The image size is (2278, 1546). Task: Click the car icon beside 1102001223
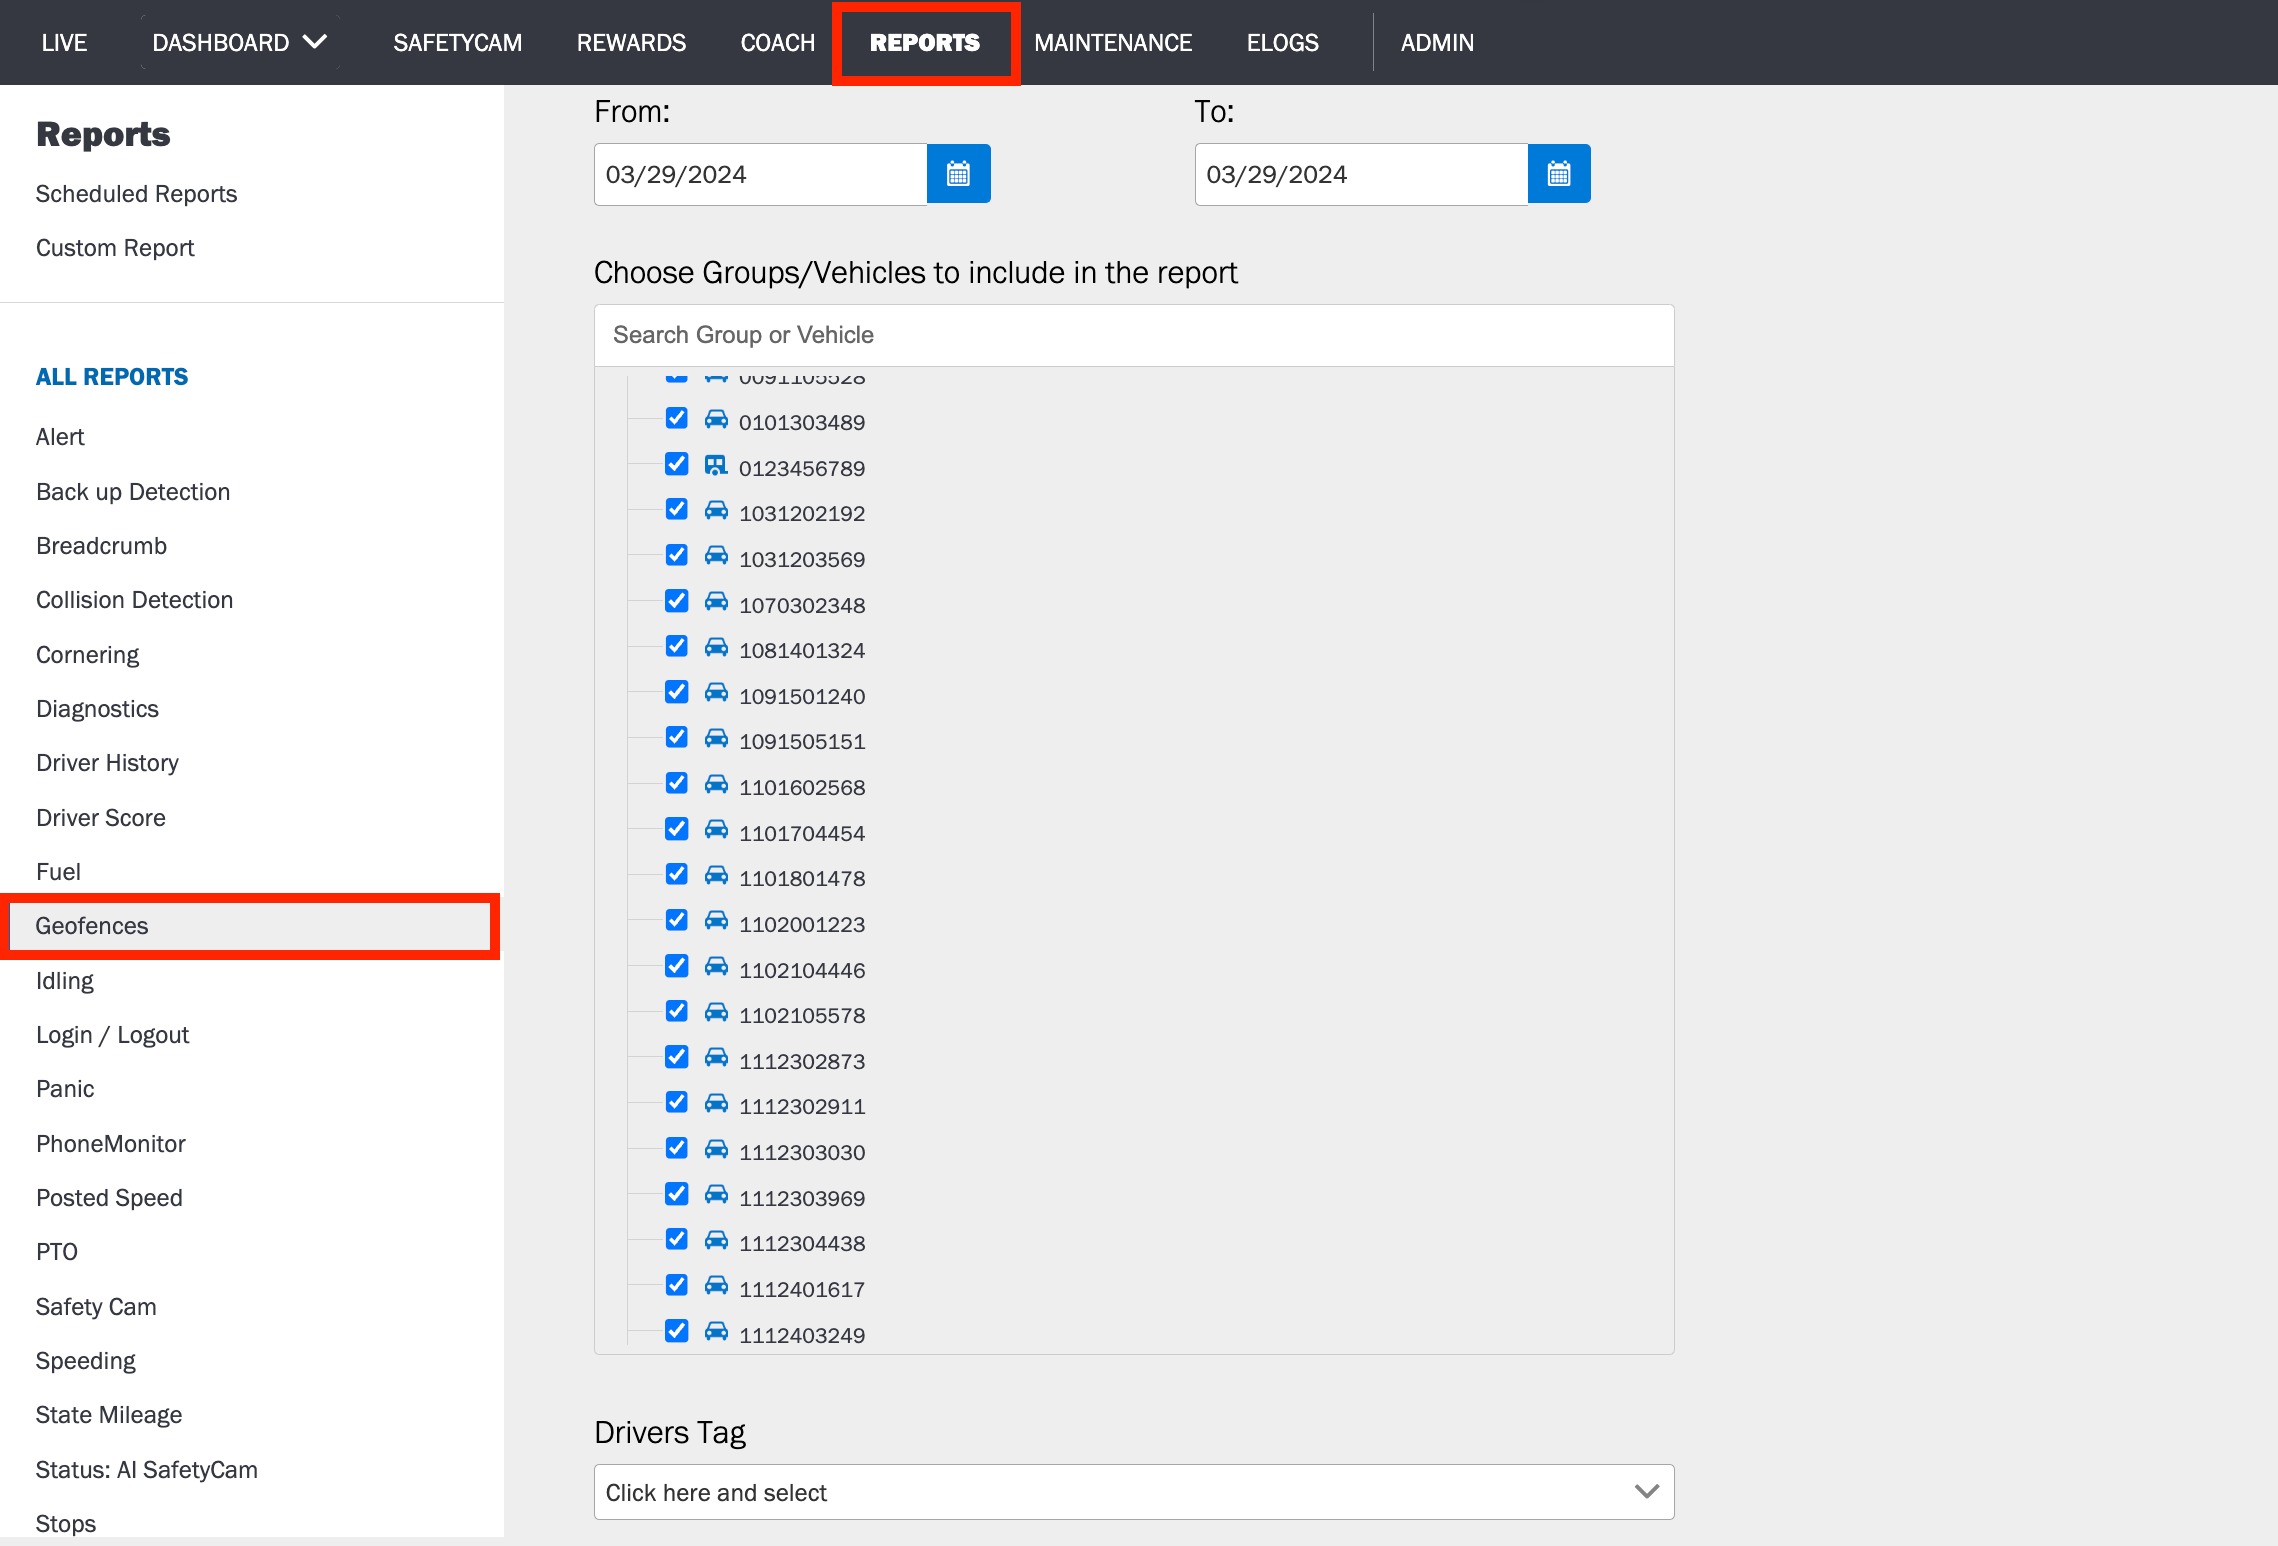click(x=716, y=922)
